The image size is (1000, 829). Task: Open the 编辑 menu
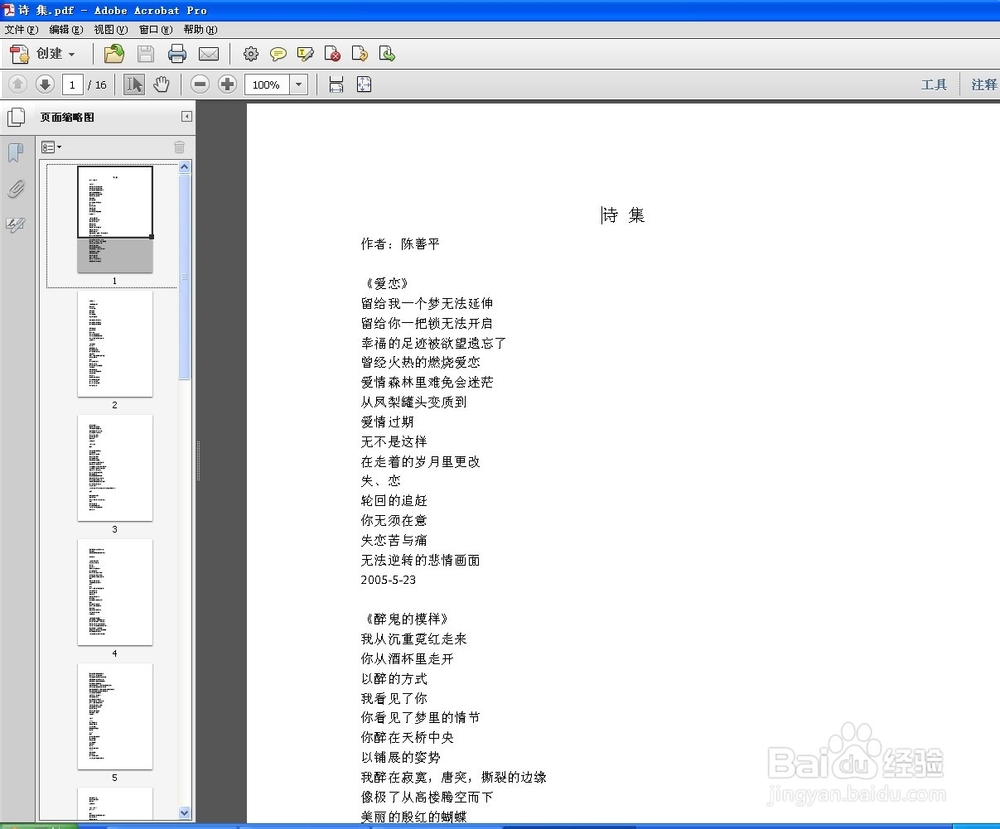[x=66, y=29]
